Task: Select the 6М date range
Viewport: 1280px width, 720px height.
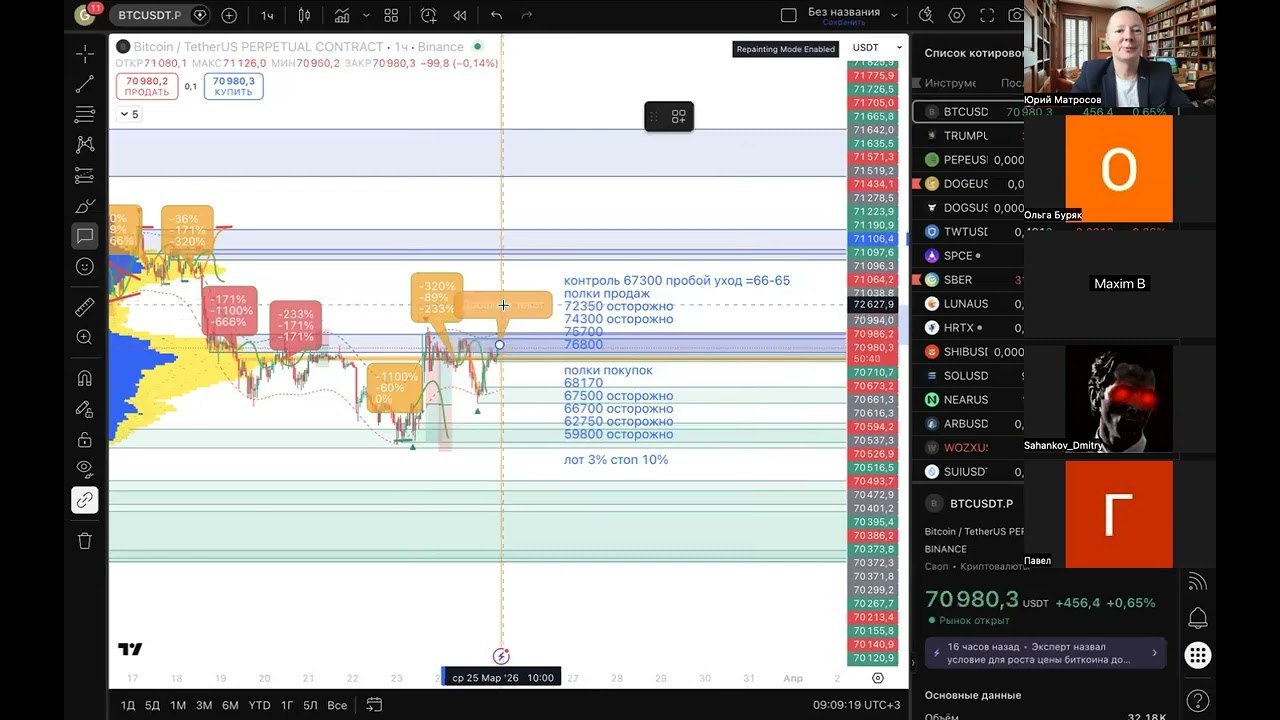Action: pos(230,705)
